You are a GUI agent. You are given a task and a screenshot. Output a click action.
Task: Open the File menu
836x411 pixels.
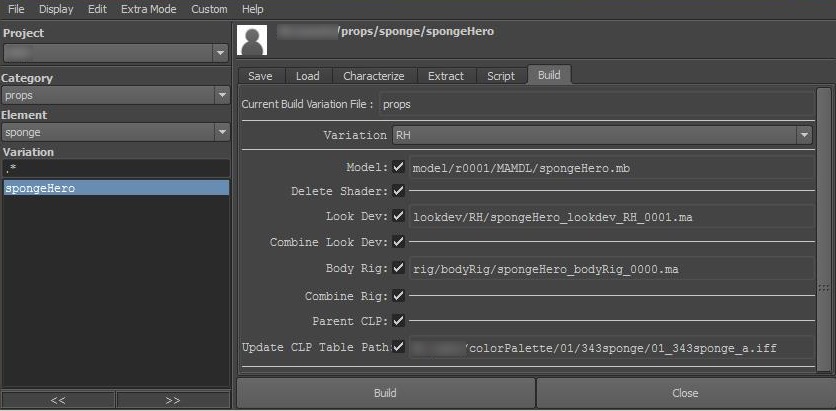16,9
